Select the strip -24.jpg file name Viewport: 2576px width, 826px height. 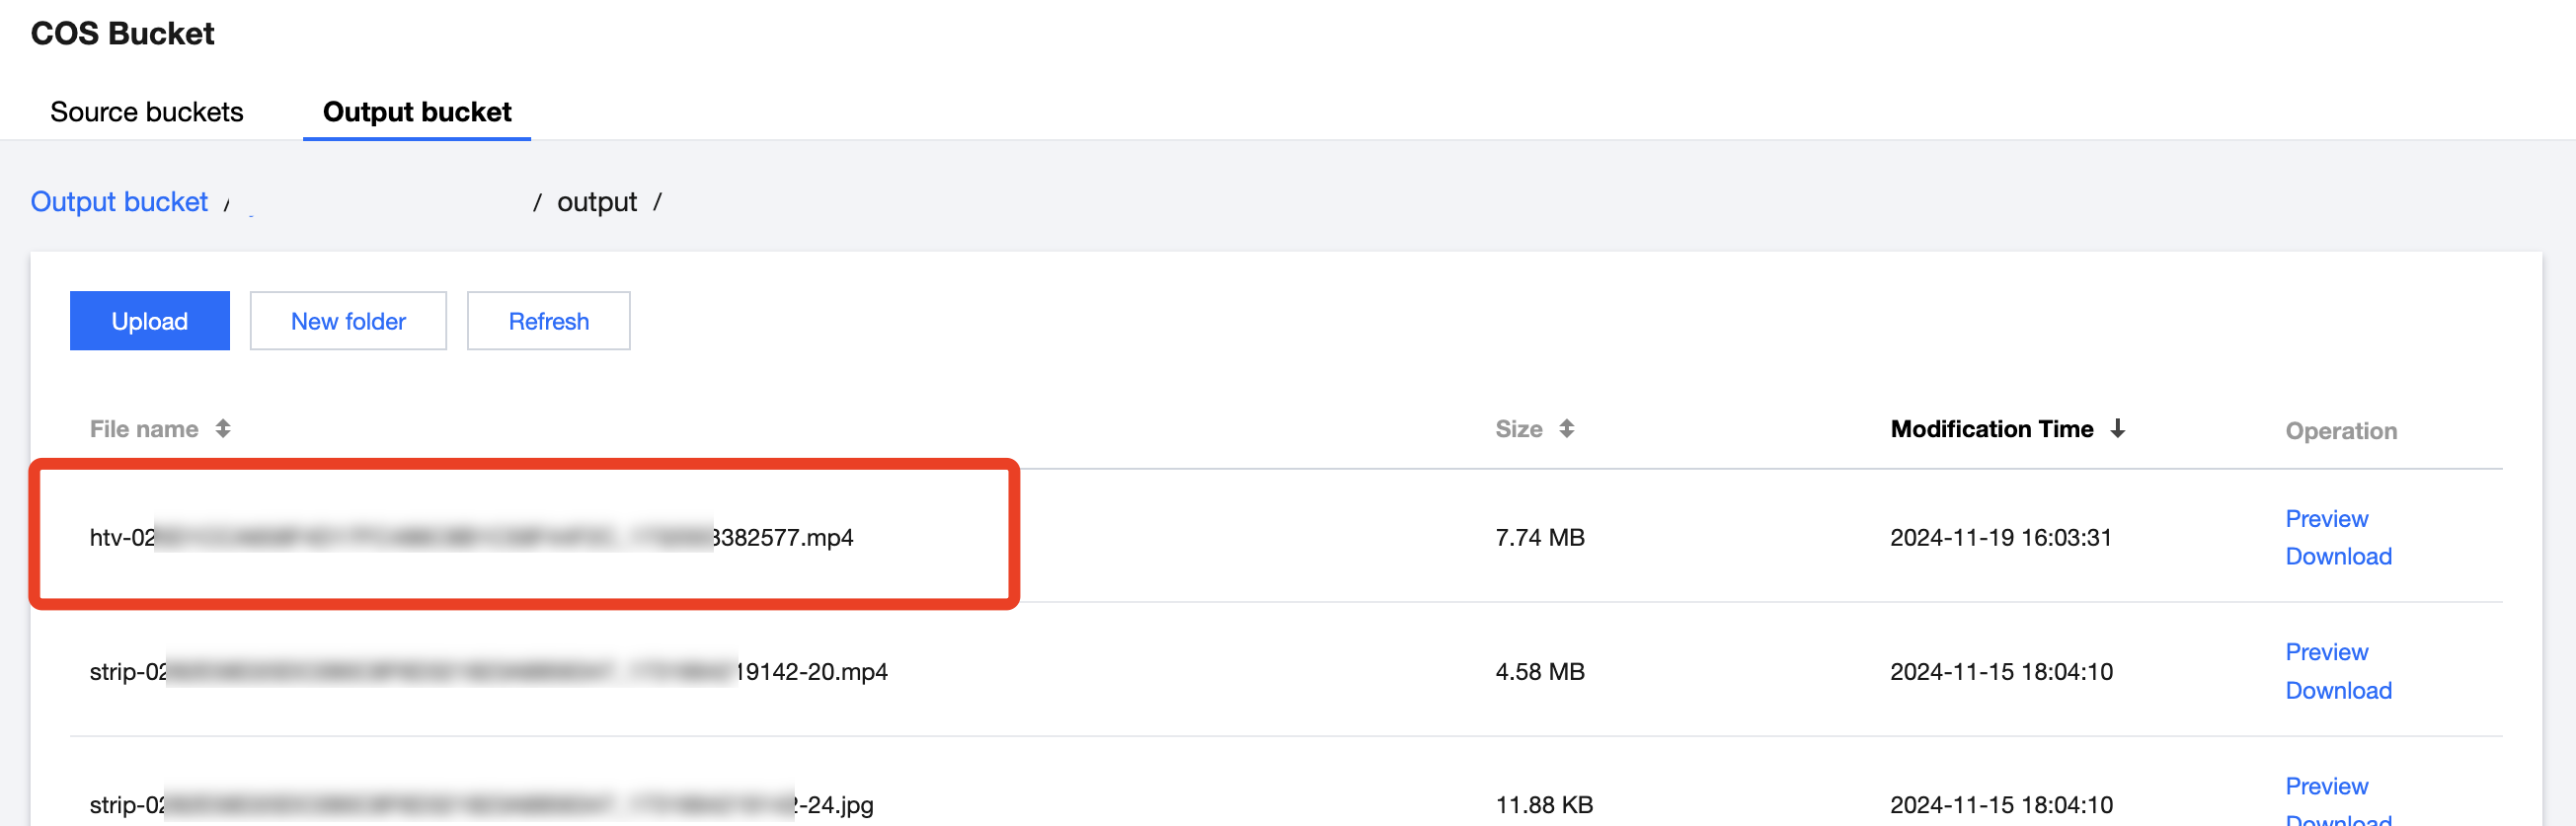[480, 805]
